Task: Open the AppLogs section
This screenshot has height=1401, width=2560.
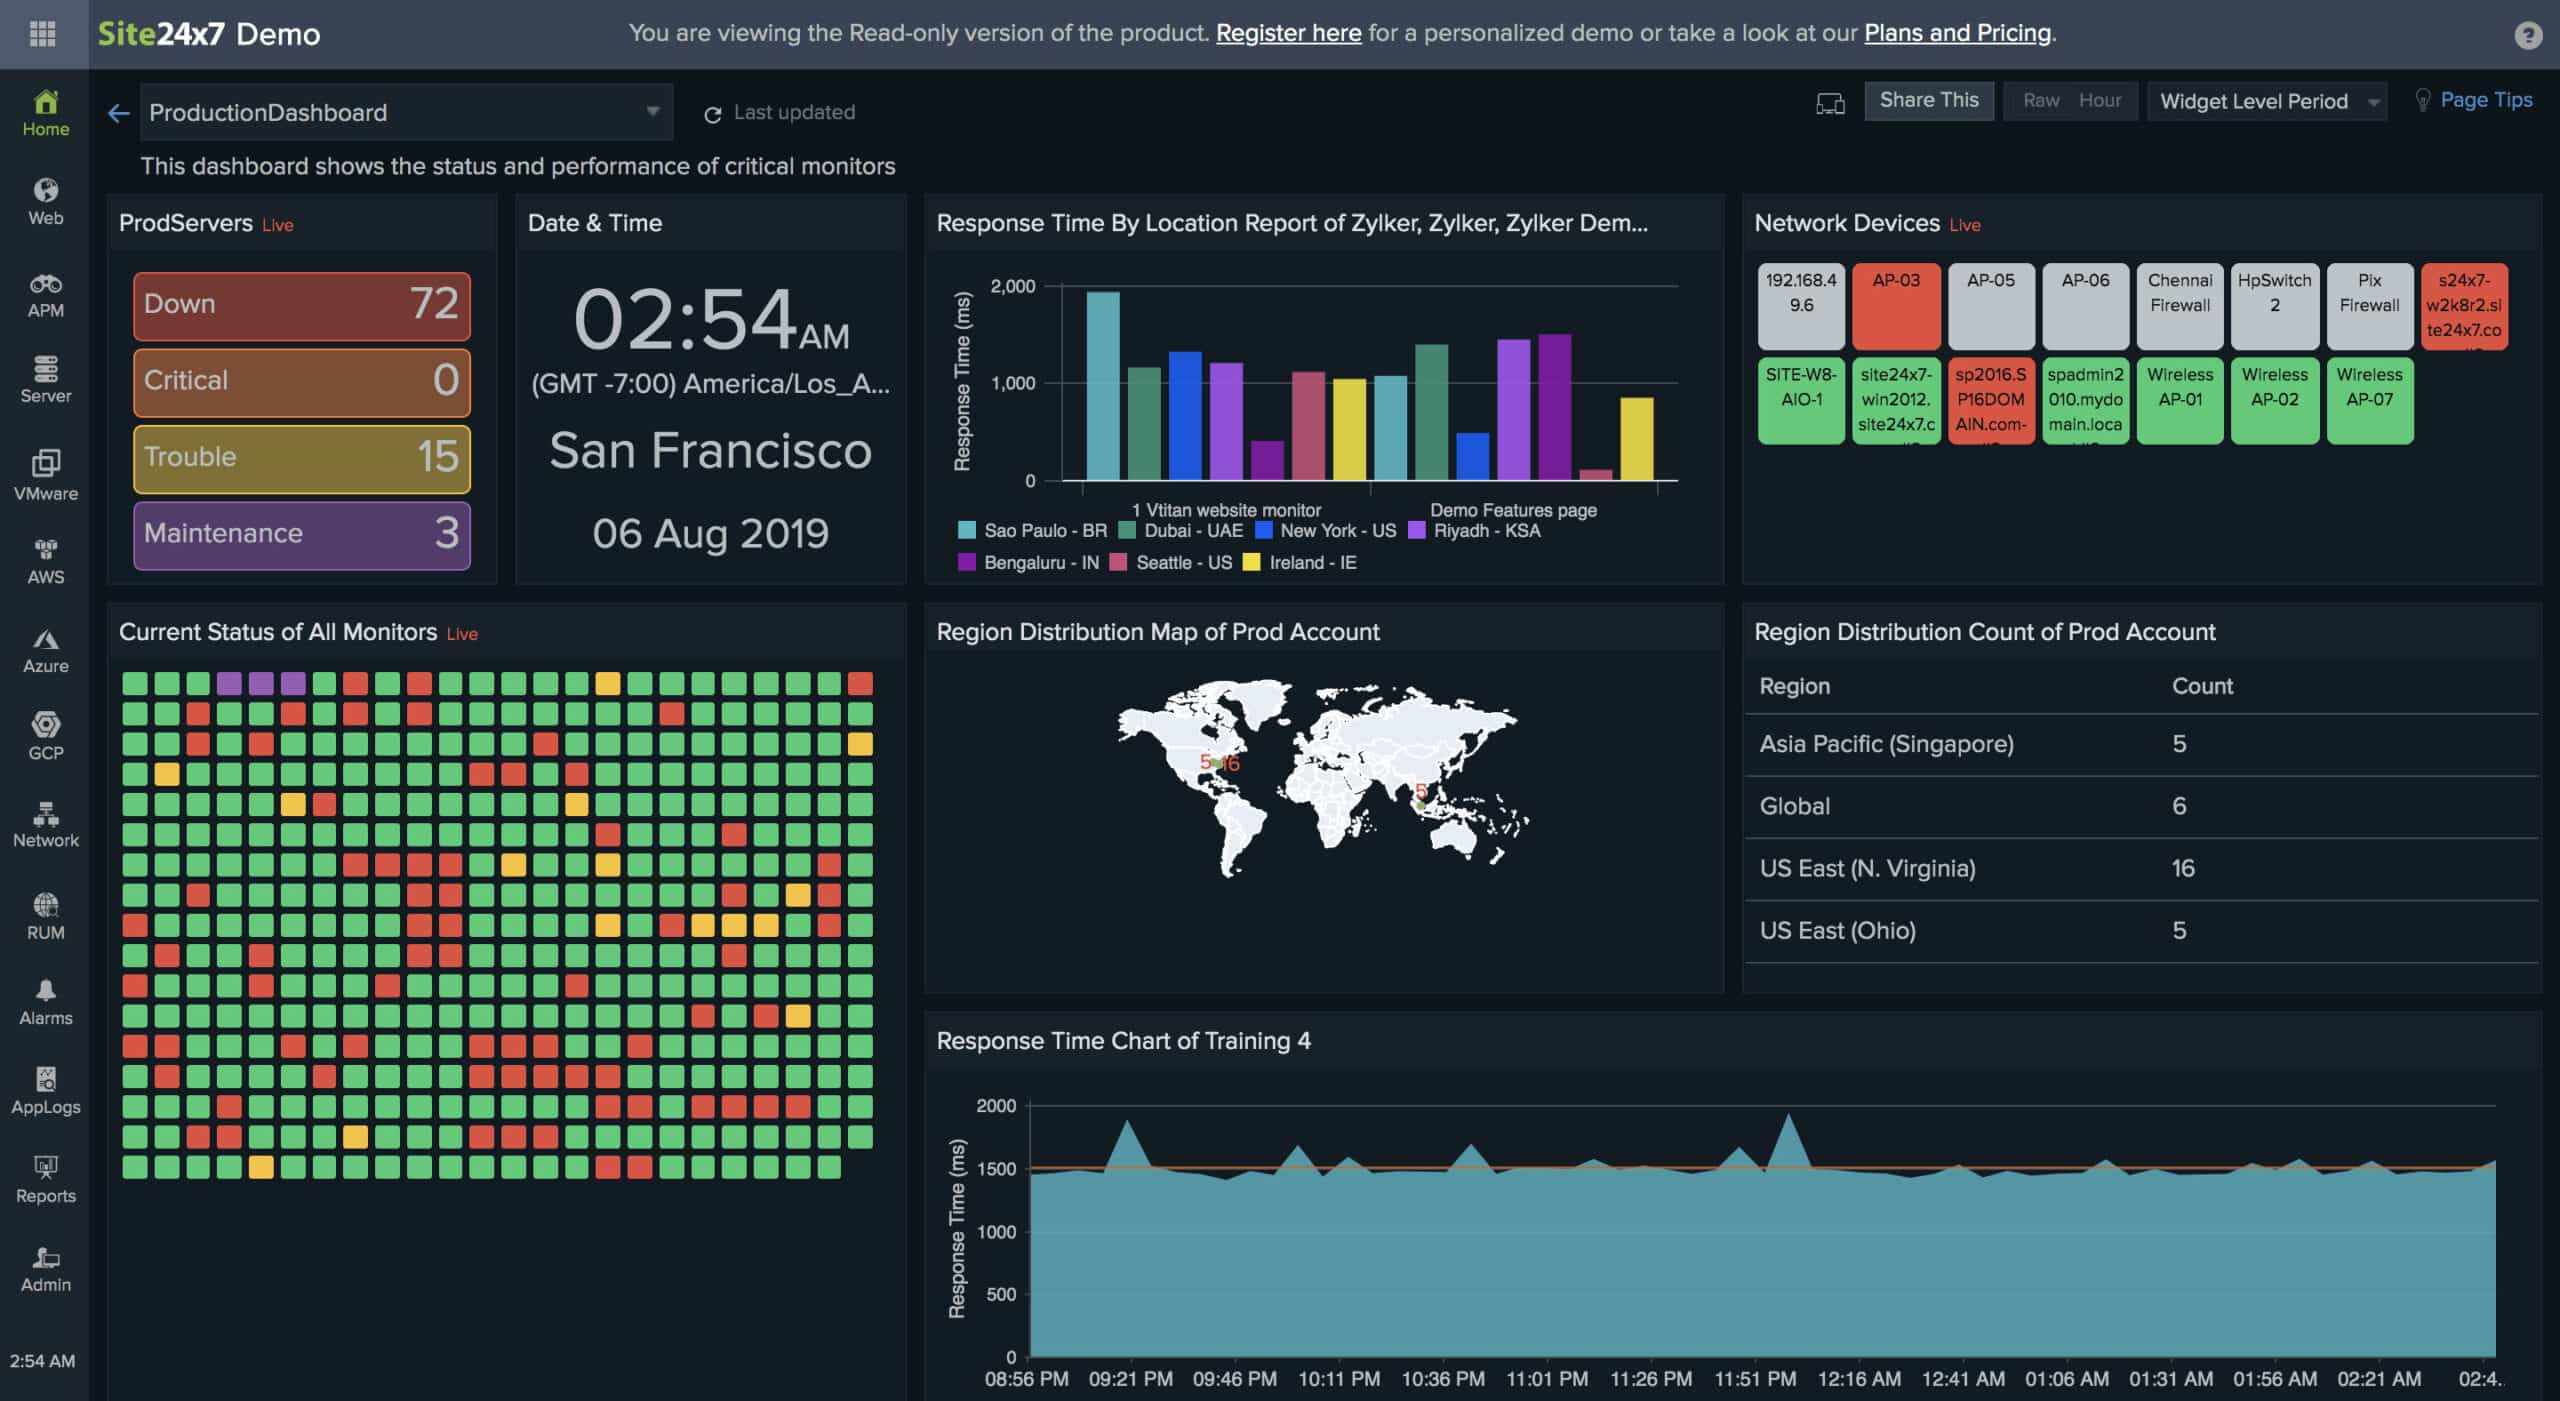Action: (45, 1088)
